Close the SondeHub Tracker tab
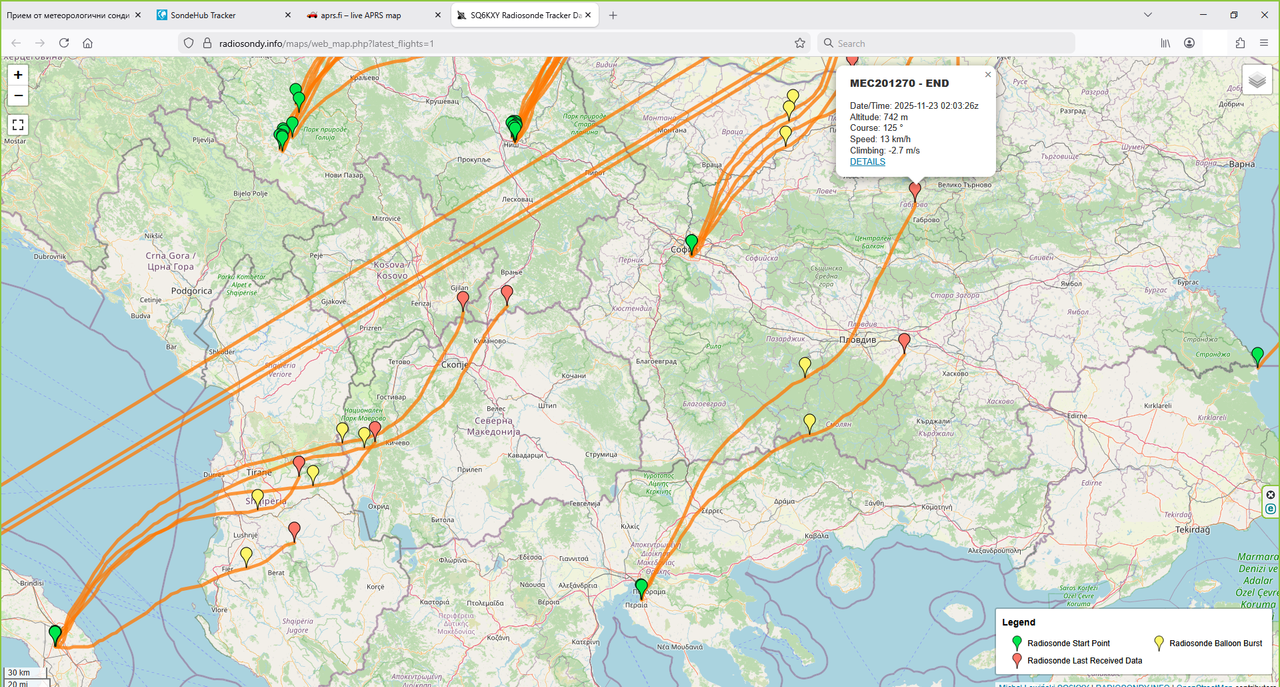This screenshot has width=1280, height=687. pyautogui.click(x=288, y=15)
